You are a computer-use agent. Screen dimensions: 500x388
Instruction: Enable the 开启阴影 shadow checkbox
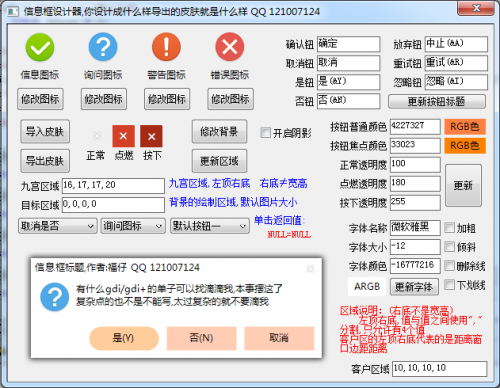click(x=266, y=132)
